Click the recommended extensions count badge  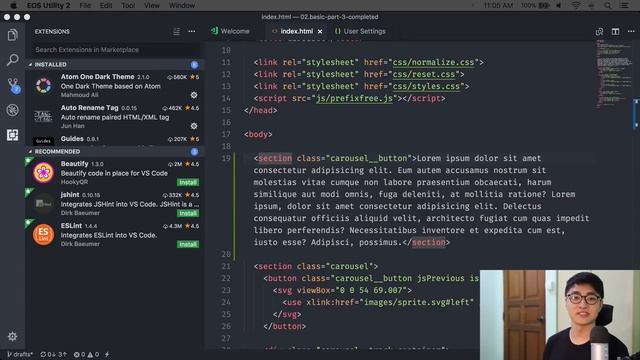point(194,151)
